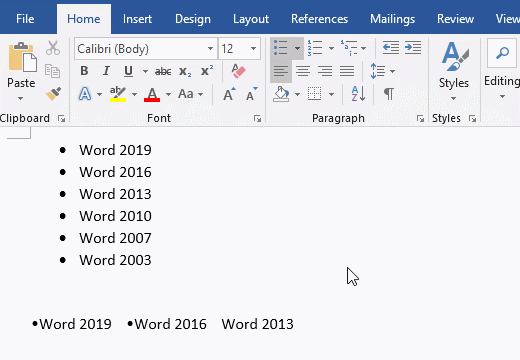520x360 pixels.
Task: Increase font size with Grow Font
Action: [229, 94]
